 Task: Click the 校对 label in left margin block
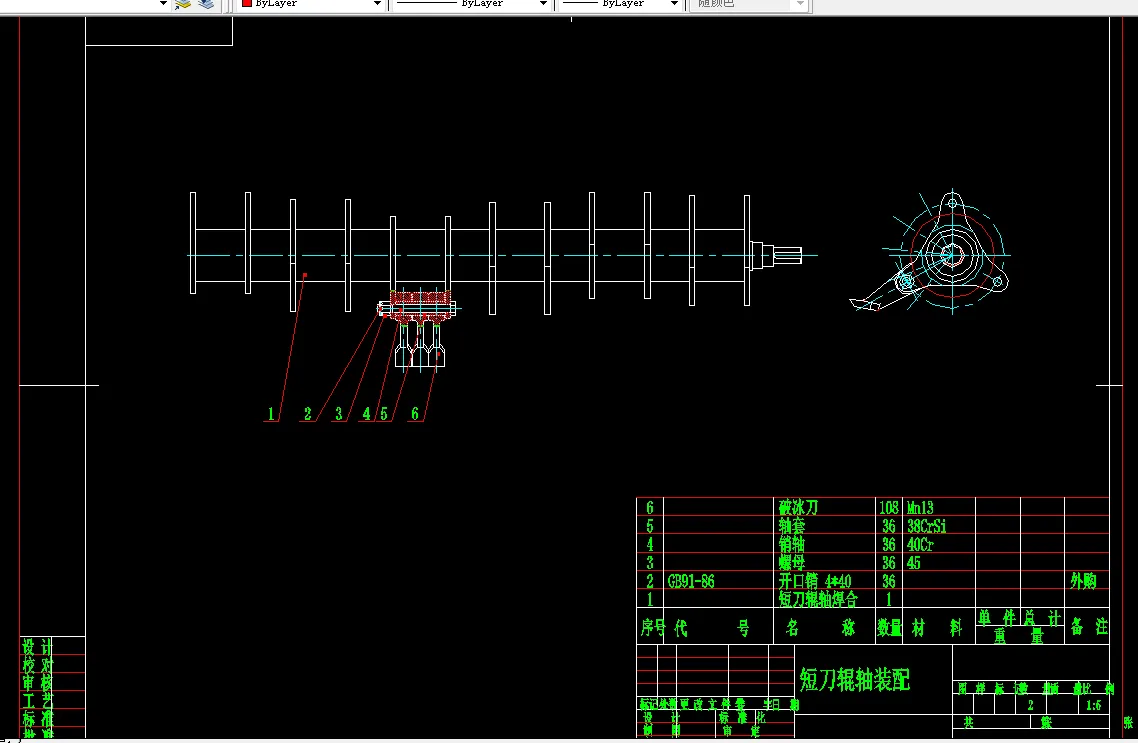[x=38, y=665]
